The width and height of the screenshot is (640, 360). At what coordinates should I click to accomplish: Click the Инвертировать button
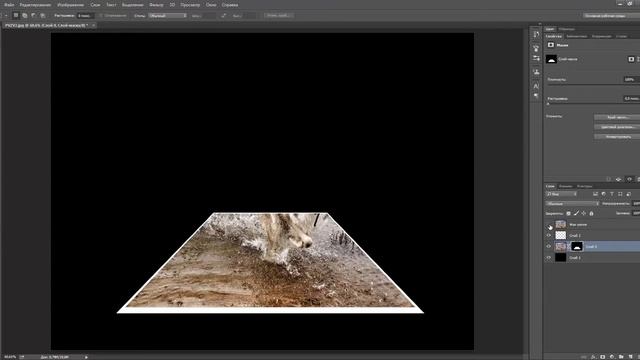click(x=617, y=137)
